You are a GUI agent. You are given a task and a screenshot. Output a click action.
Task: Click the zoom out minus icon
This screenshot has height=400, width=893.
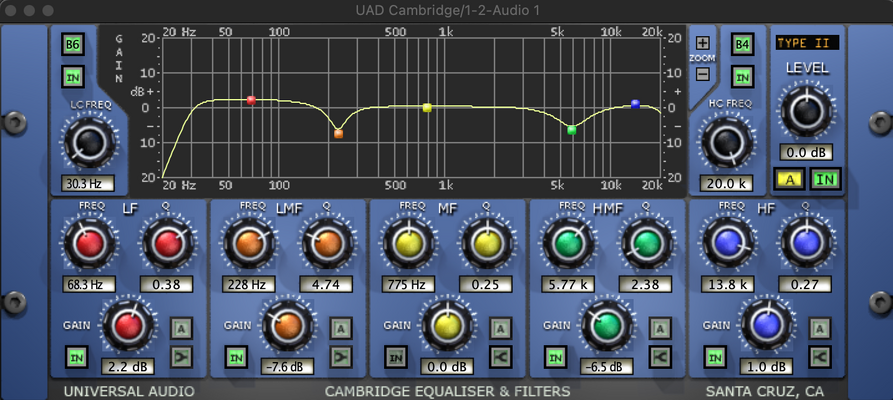pyautogui.click(x=703, y=74)
